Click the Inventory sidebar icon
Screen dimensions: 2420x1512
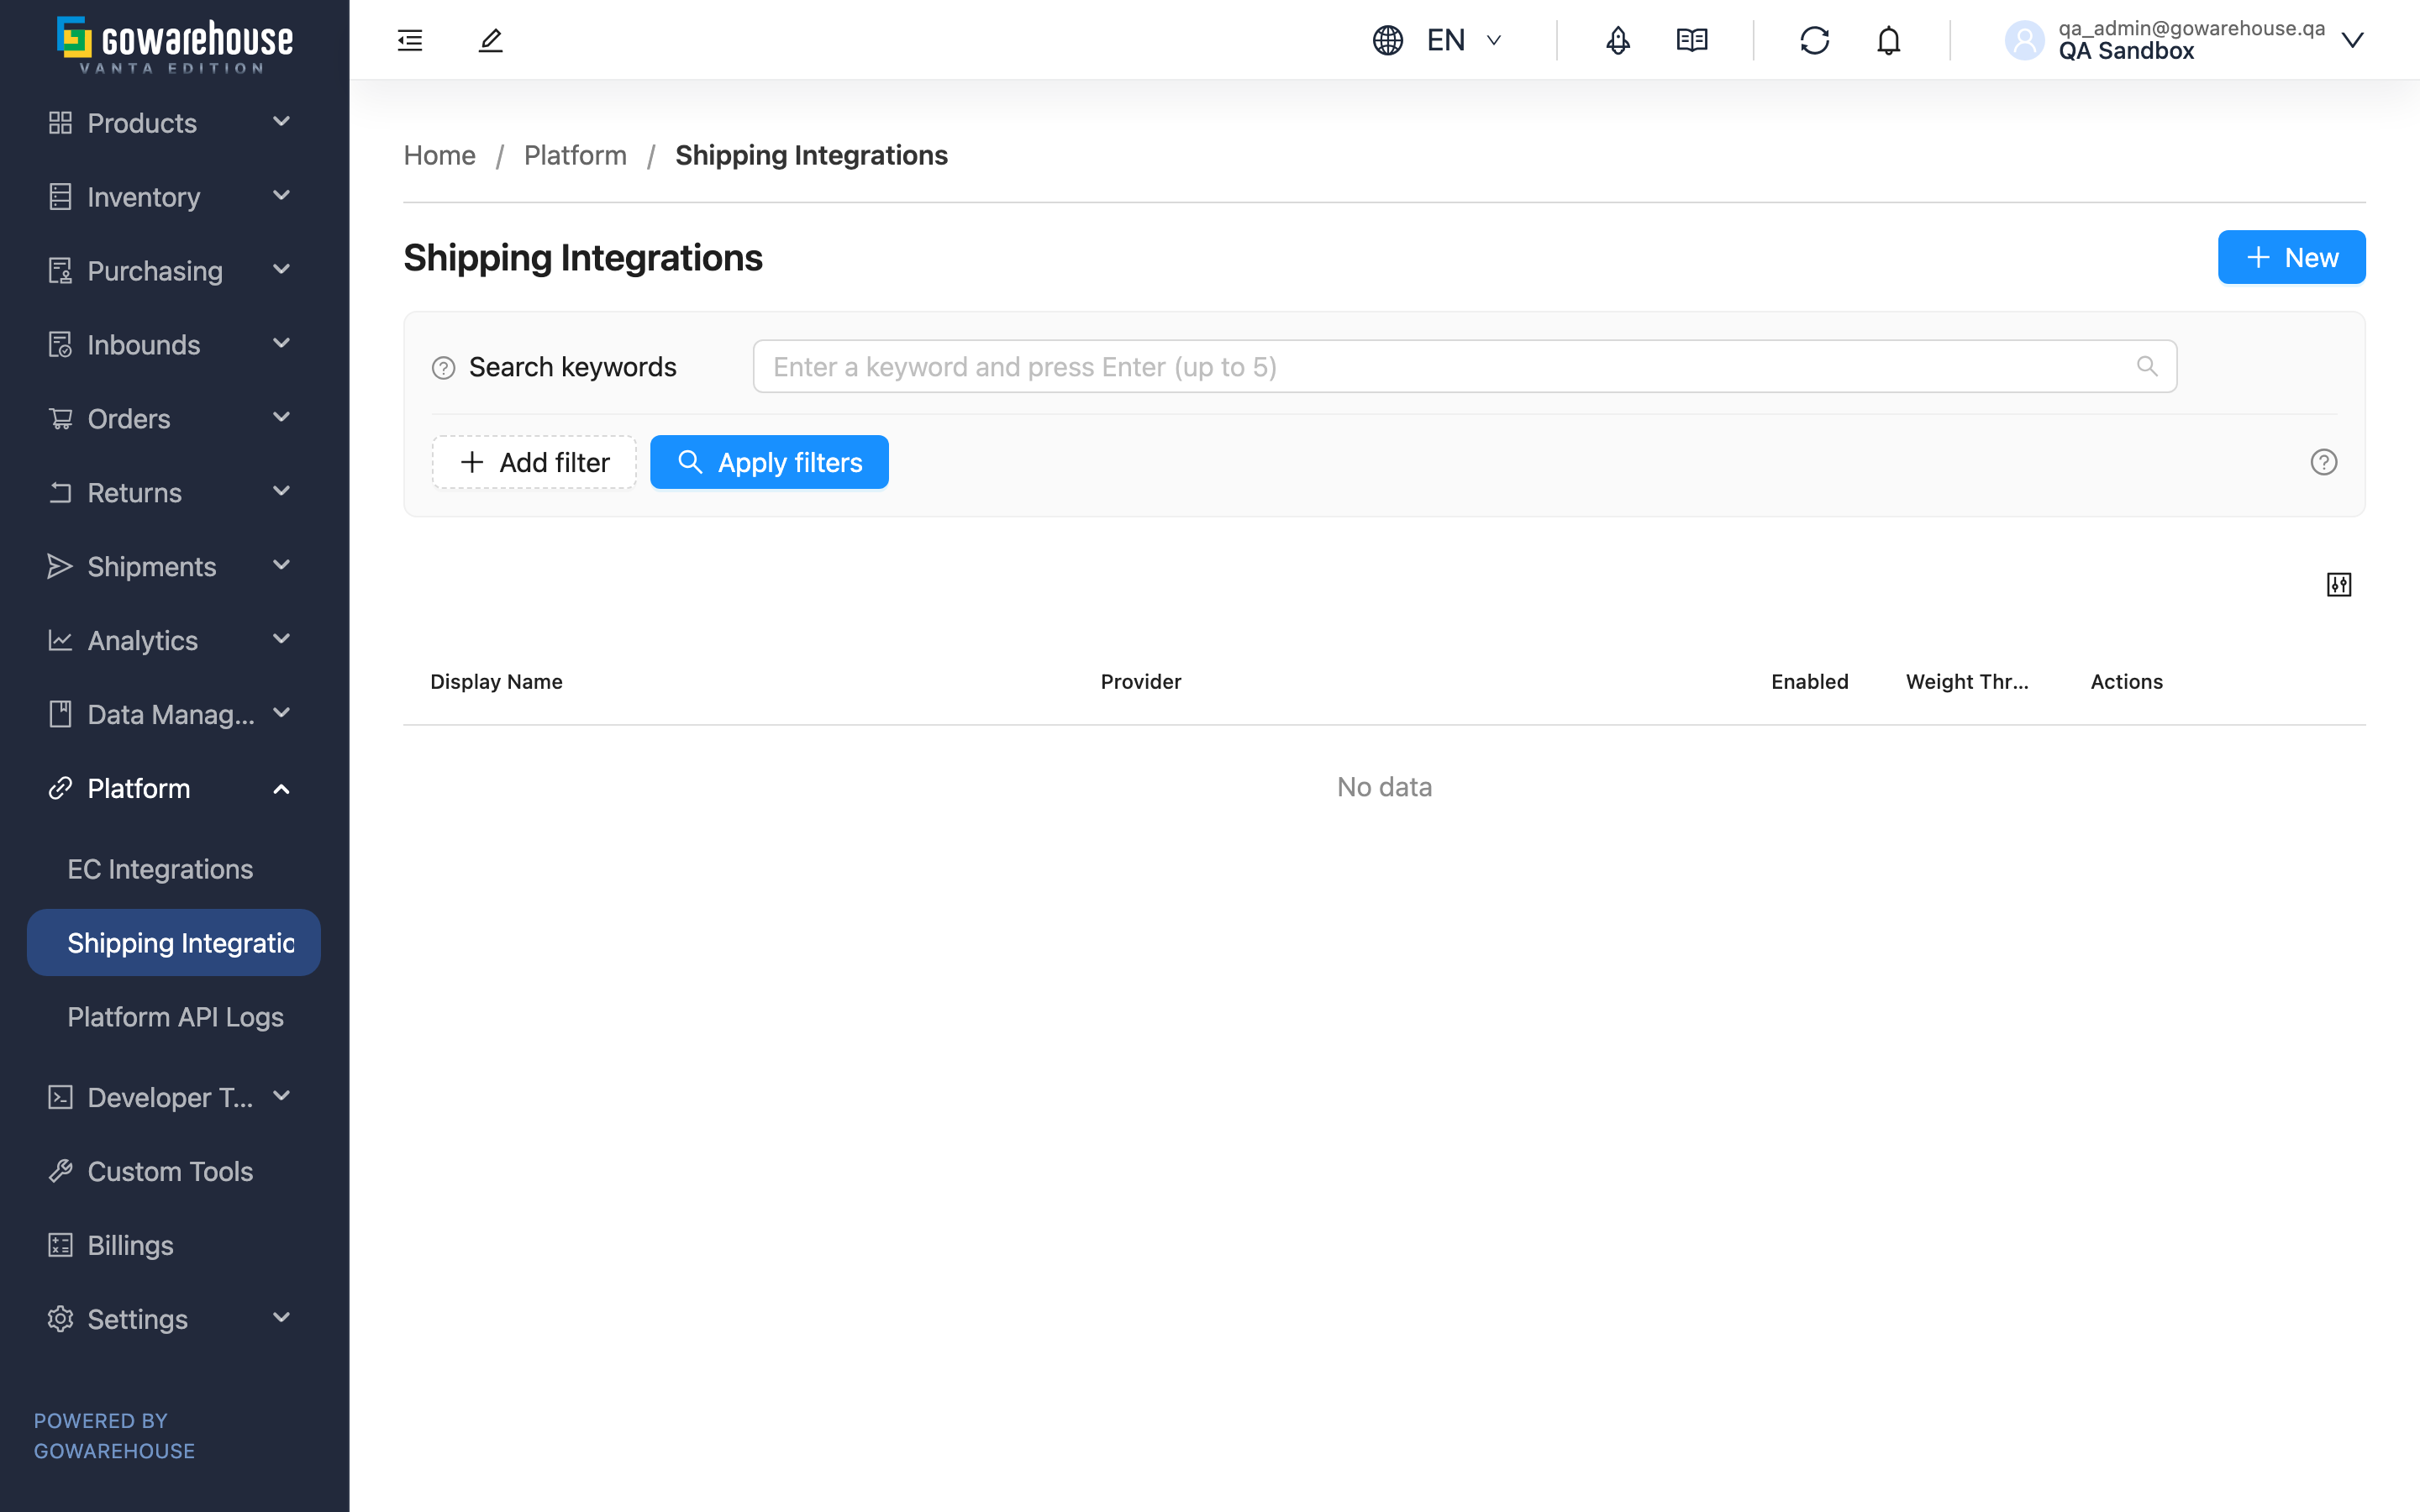tap(60, 197)
